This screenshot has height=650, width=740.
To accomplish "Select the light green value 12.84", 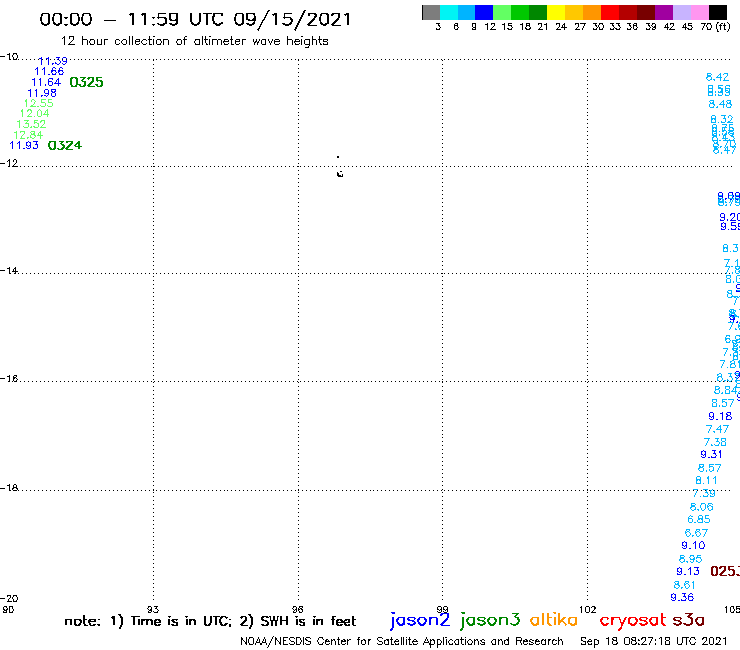I will coord(28,135).
